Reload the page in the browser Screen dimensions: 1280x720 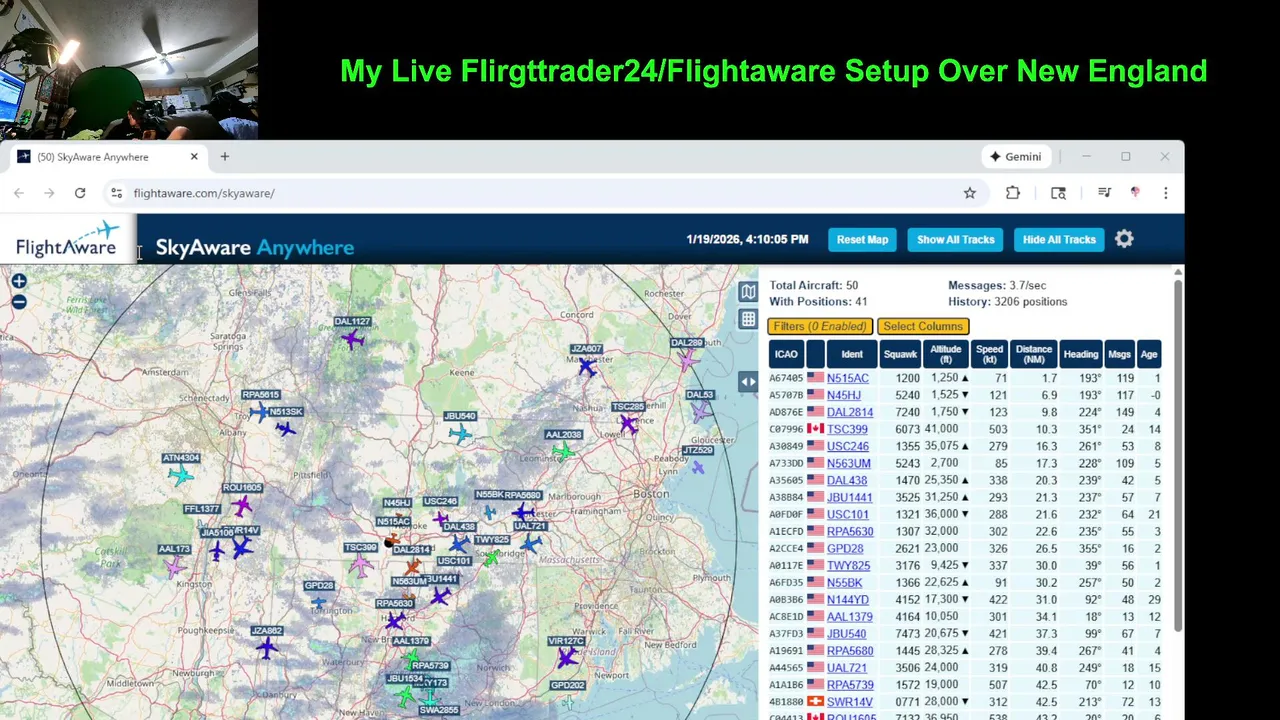(80, 193)
